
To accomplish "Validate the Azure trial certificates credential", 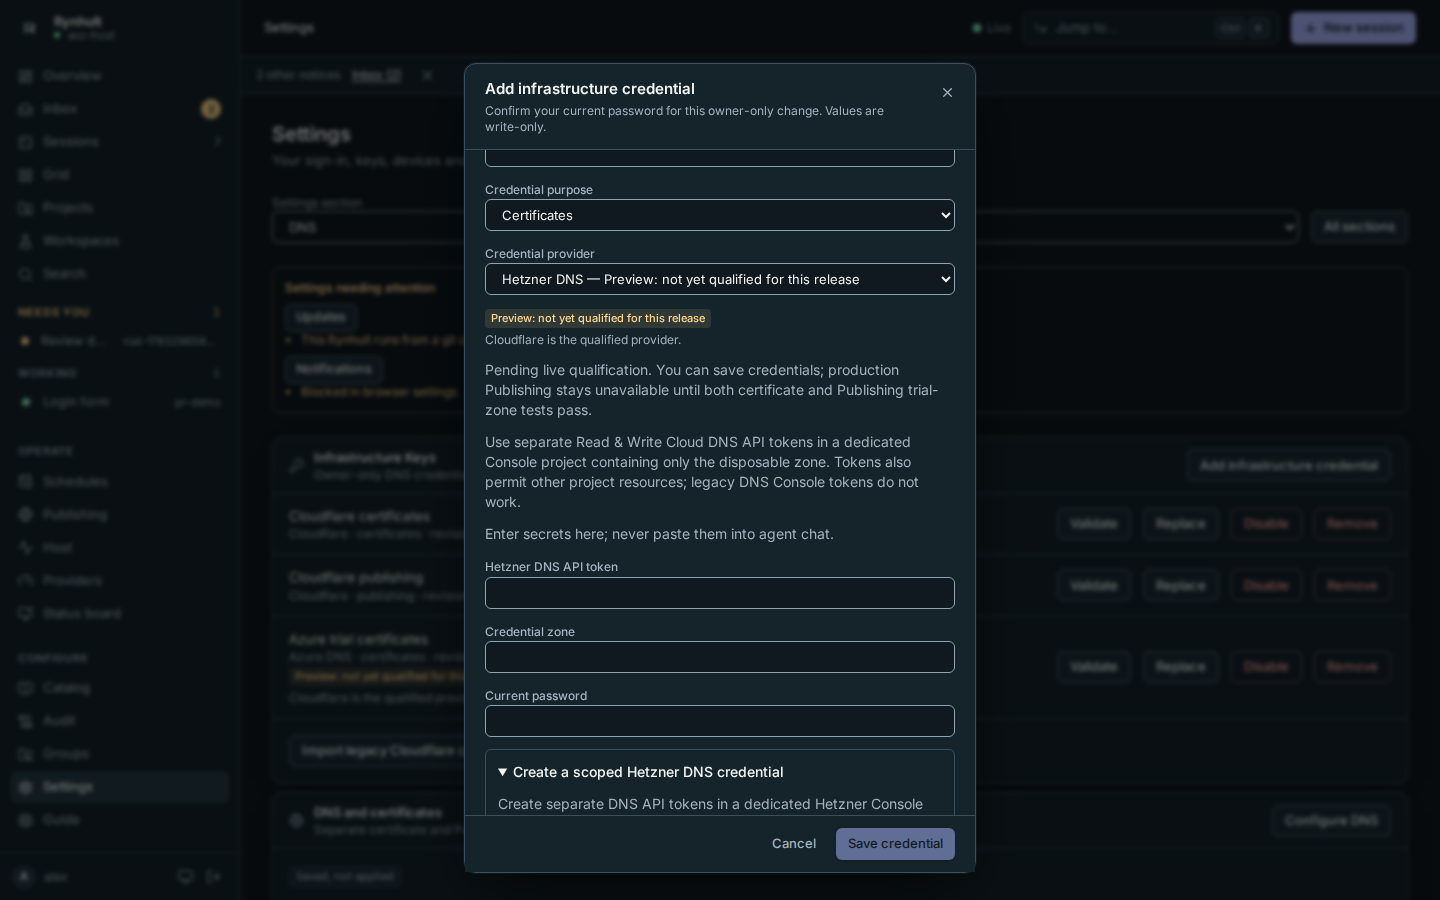I will [1093, 667].
